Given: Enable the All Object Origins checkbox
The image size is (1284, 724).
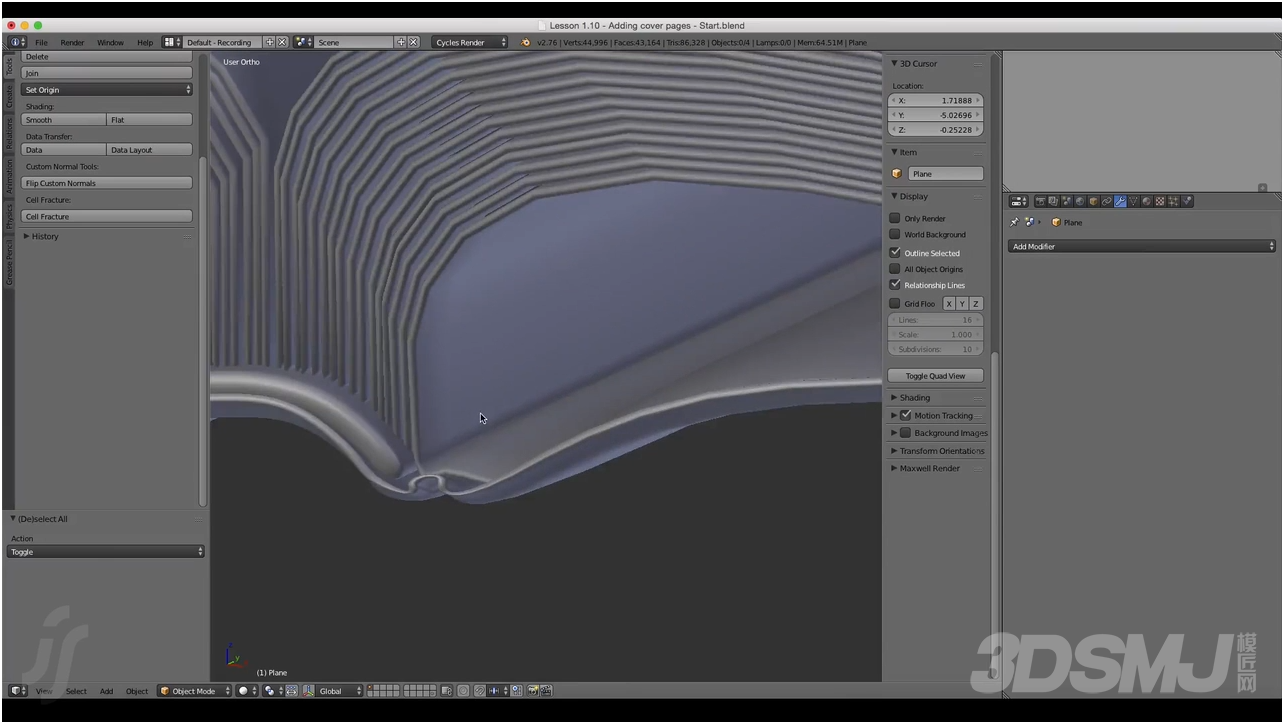Looking at the screenshot, I should click(895, 268).
